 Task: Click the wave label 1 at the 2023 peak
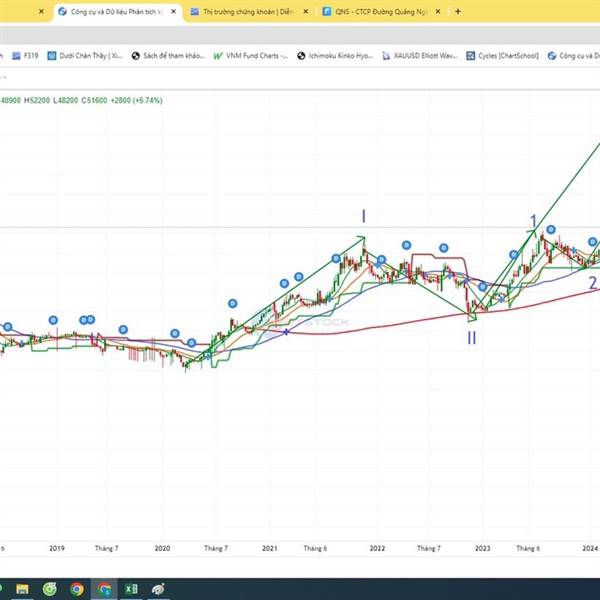tap(534, 221)
